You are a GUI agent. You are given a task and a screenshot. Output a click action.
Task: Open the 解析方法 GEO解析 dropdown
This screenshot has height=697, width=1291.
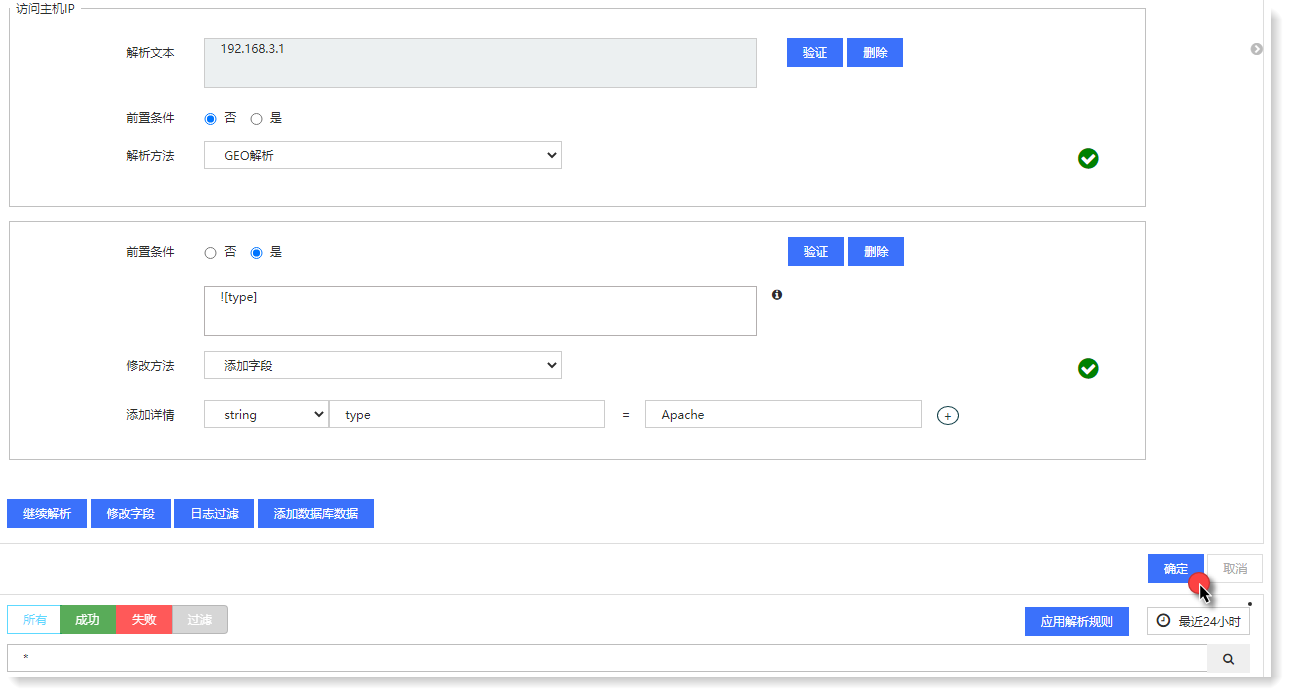[383, 155]
